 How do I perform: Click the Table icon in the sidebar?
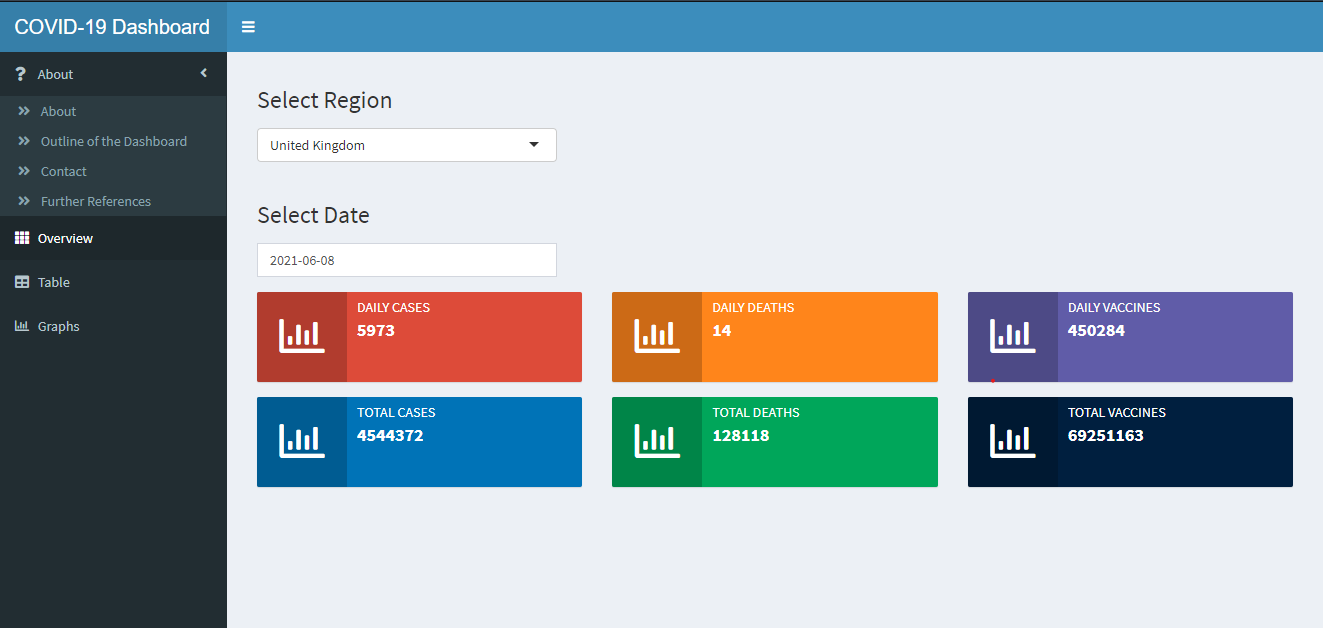pos(21,282)
